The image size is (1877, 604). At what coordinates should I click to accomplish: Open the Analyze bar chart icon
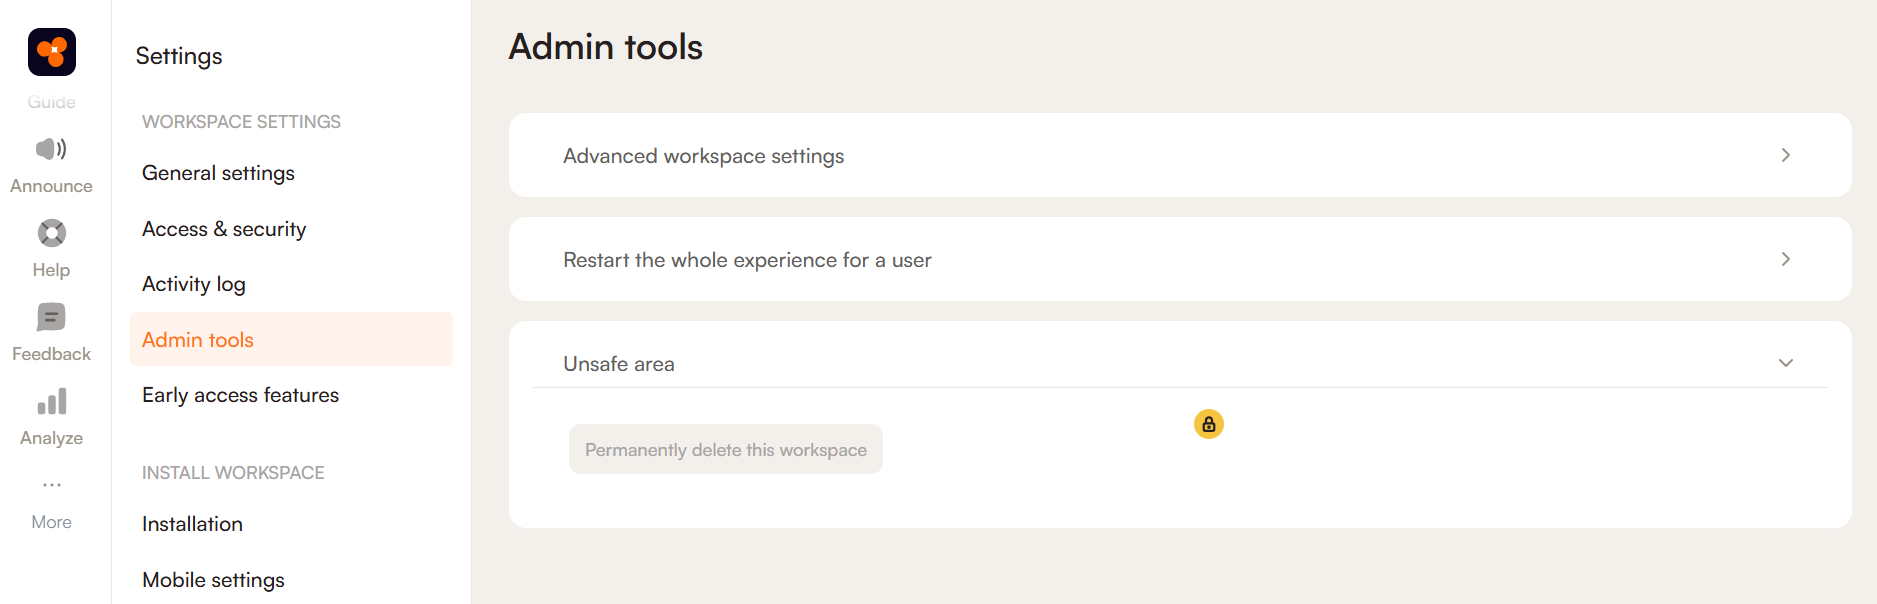pyautogui.click(x=51, y=402)
